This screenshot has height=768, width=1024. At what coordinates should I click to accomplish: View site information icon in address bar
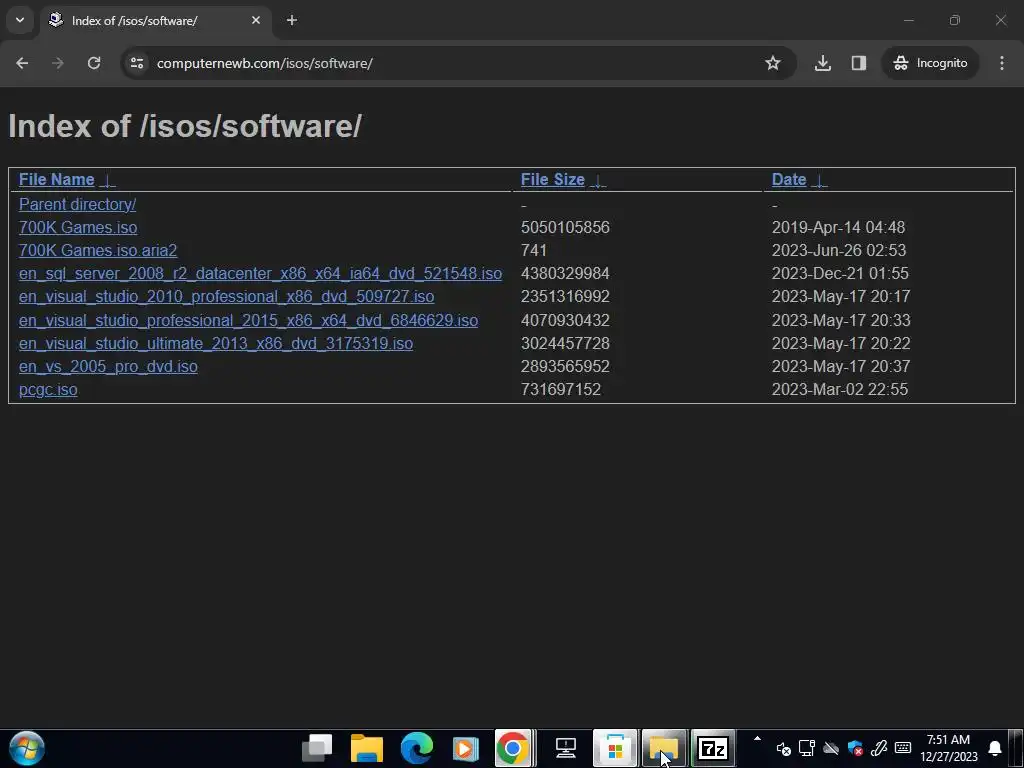[x=137, y=63]
